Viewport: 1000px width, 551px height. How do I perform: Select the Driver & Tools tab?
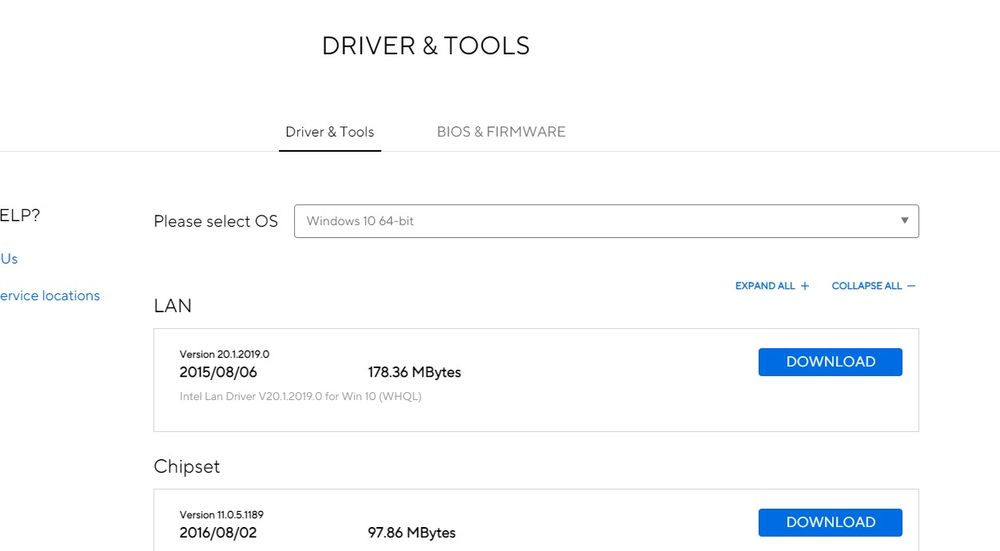click(x=329, y=132)
